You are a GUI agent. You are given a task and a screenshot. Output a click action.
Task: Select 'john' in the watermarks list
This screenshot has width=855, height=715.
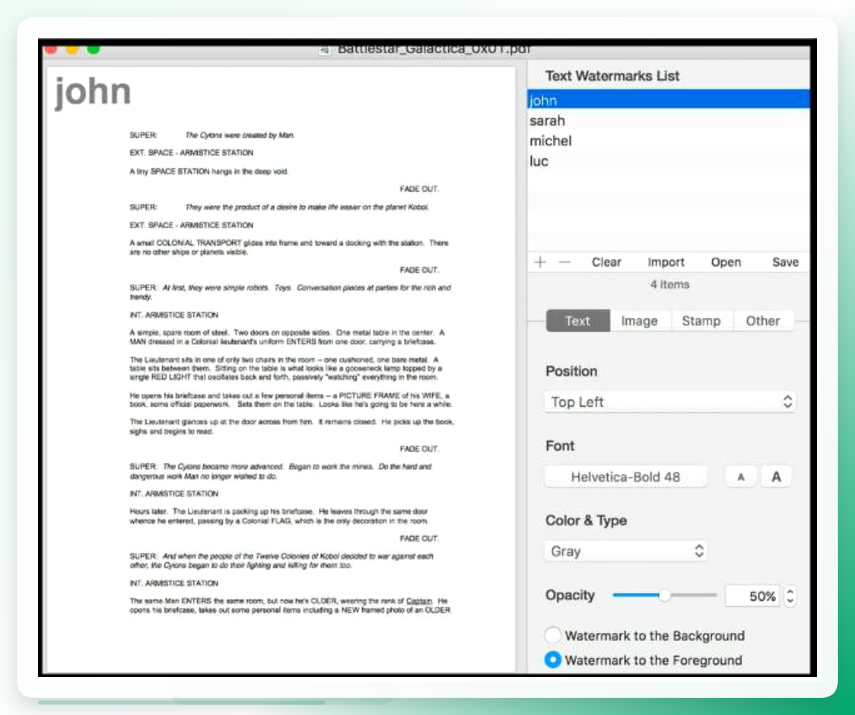[669, 100]
